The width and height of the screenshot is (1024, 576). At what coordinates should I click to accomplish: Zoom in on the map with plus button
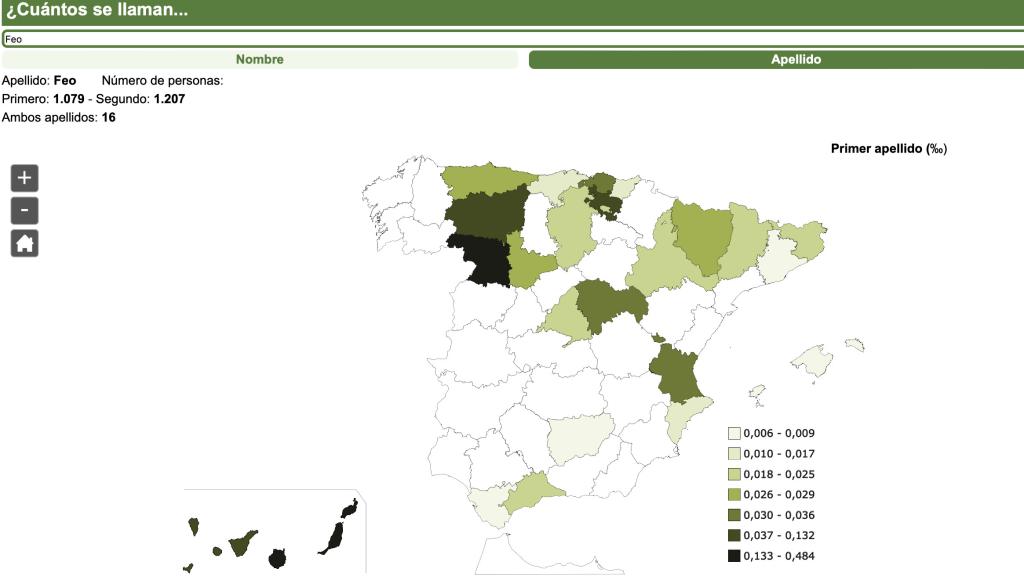[x=24, y=178]
